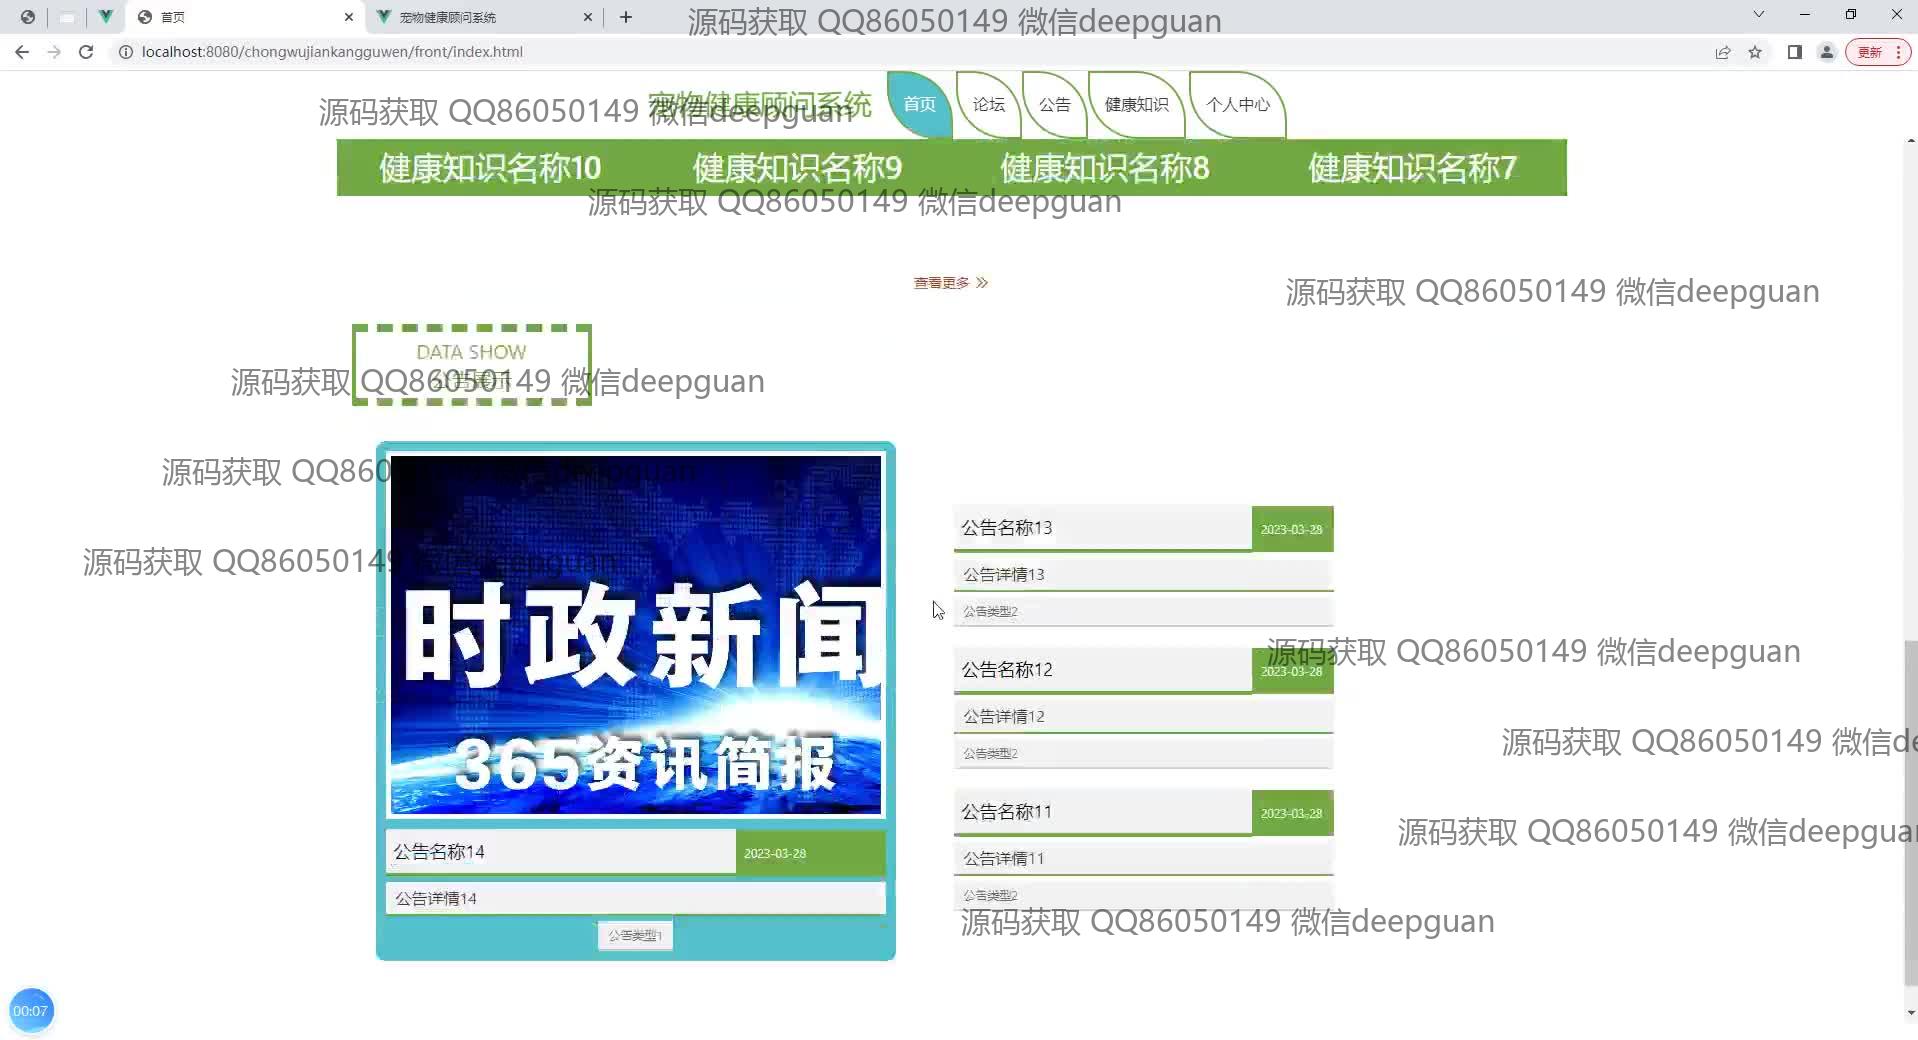Open the 个人中心 navigation item
Image resolution: width=1918 pixels, height=1040 pixels.
click(1237, 104)
